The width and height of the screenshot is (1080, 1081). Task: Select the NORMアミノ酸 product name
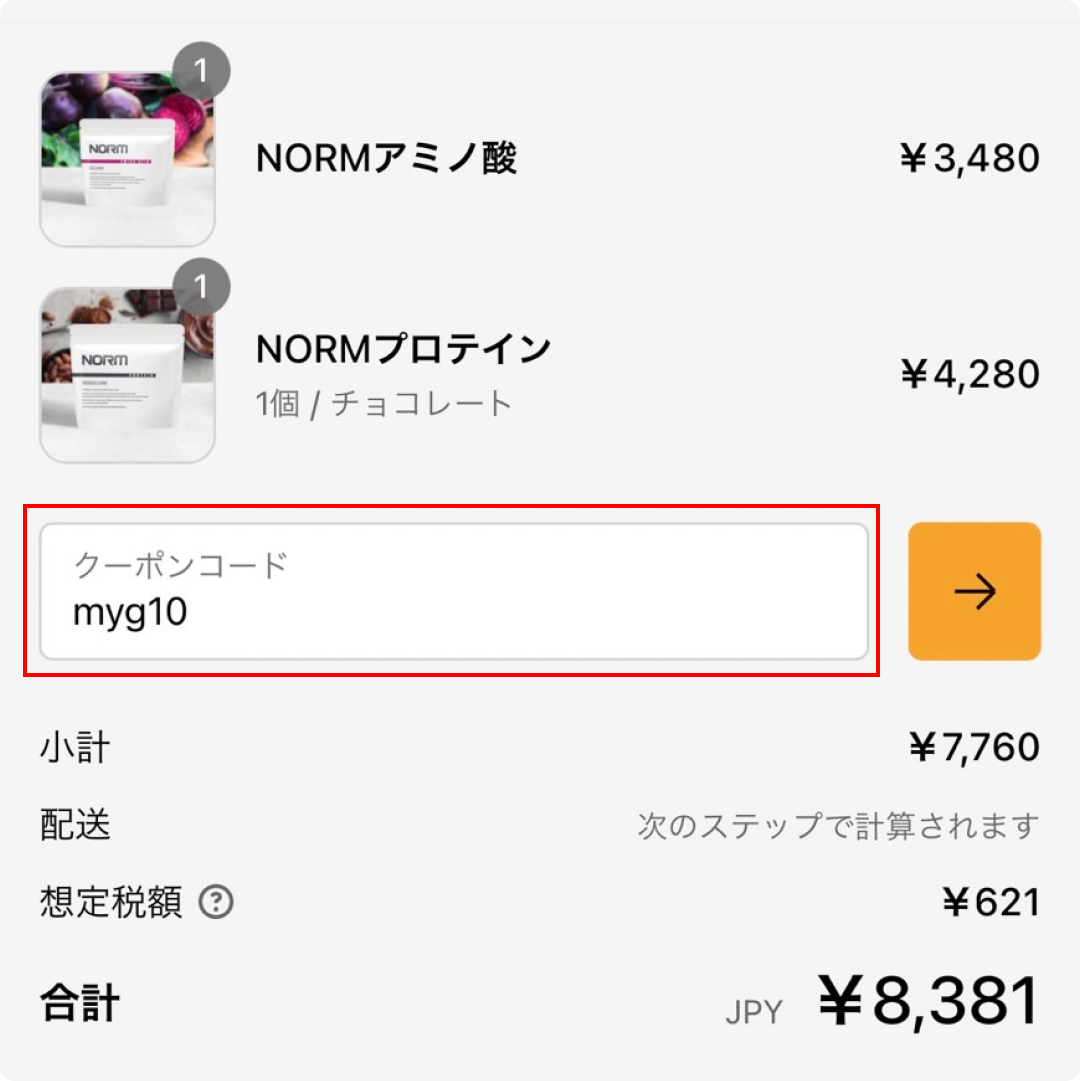point(386,158)
